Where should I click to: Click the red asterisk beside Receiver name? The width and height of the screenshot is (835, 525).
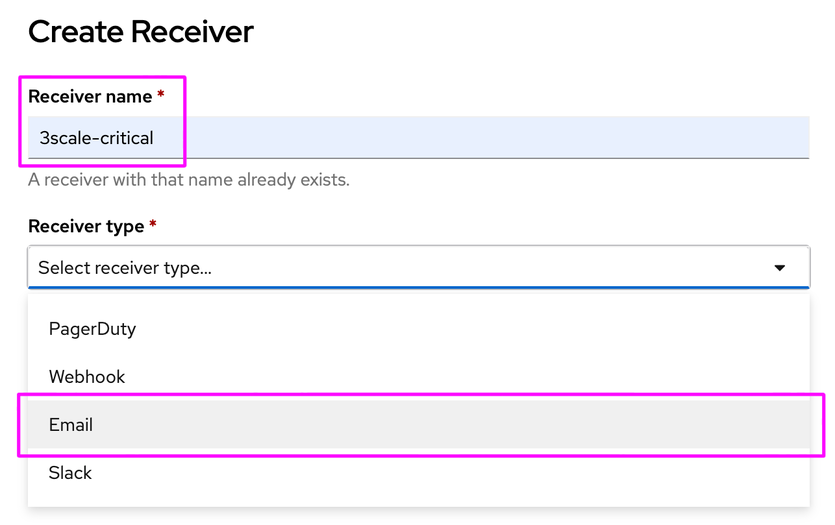(x=161, y=96)
